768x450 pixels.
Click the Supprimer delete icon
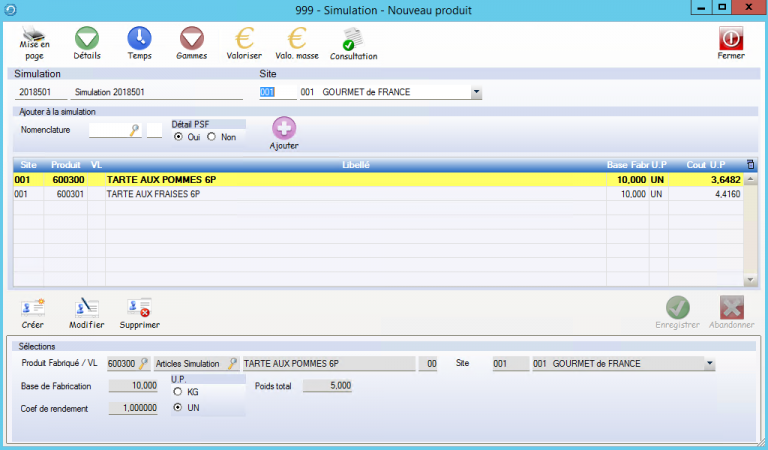[x=139, y=309]
